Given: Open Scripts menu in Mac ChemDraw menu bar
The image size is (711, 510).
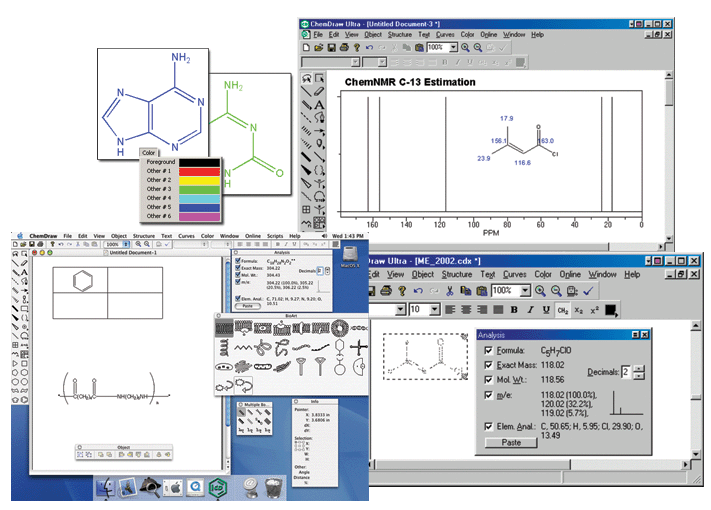Looking at the screenshot, I should [275, 236].
